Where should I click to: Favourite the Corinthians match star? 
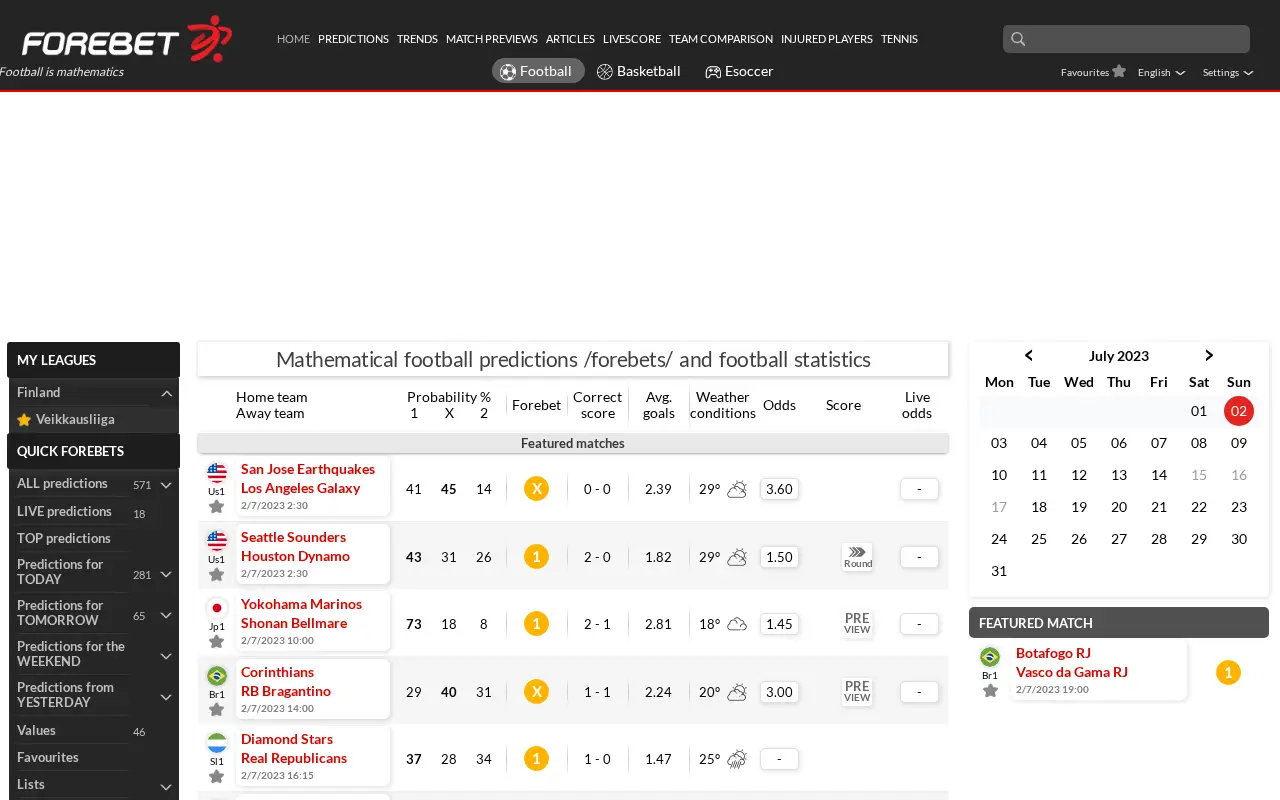(216, 710)
